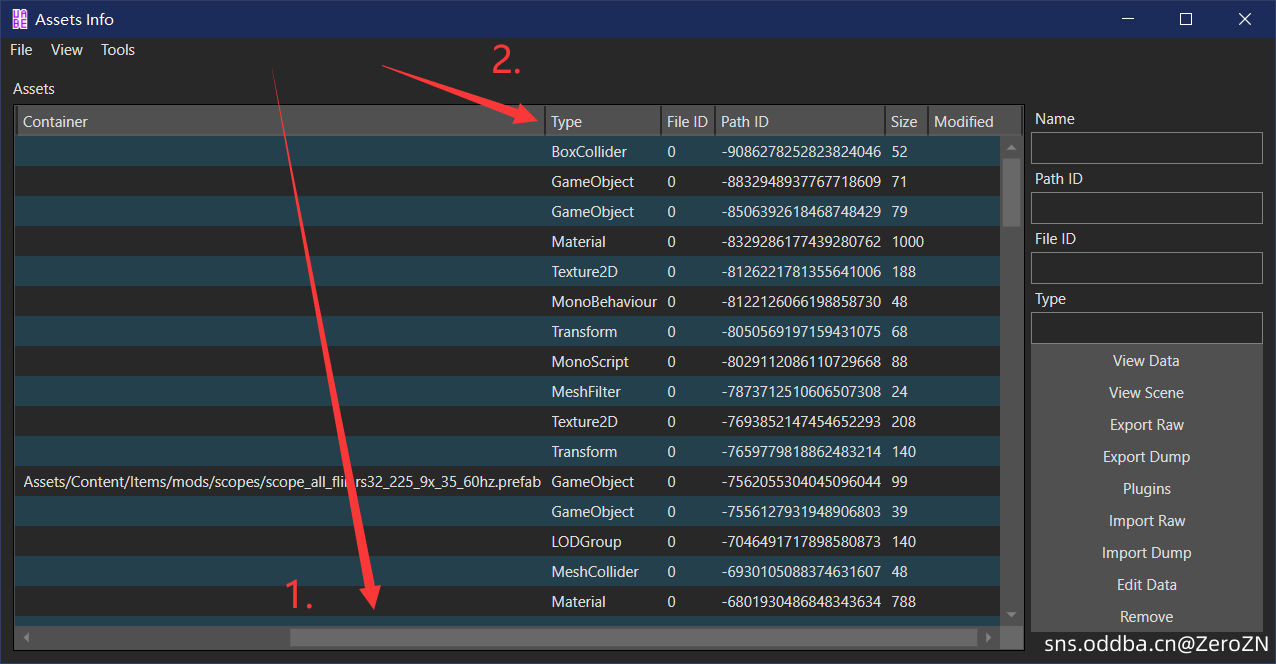Screen dimensions: 1276x664
Task: Click Export Raw button
Action: (x=1146, y=425)
